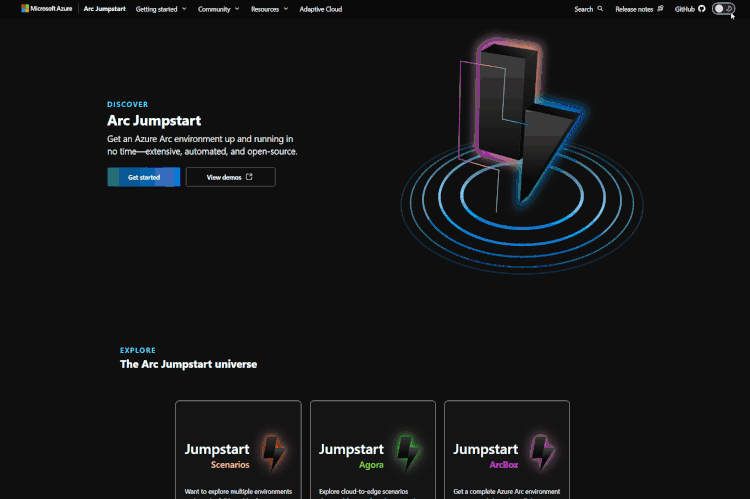This screenshot has width=750, height=499.
Task: Click the Search label in navbar
Action: coord(584,9)
